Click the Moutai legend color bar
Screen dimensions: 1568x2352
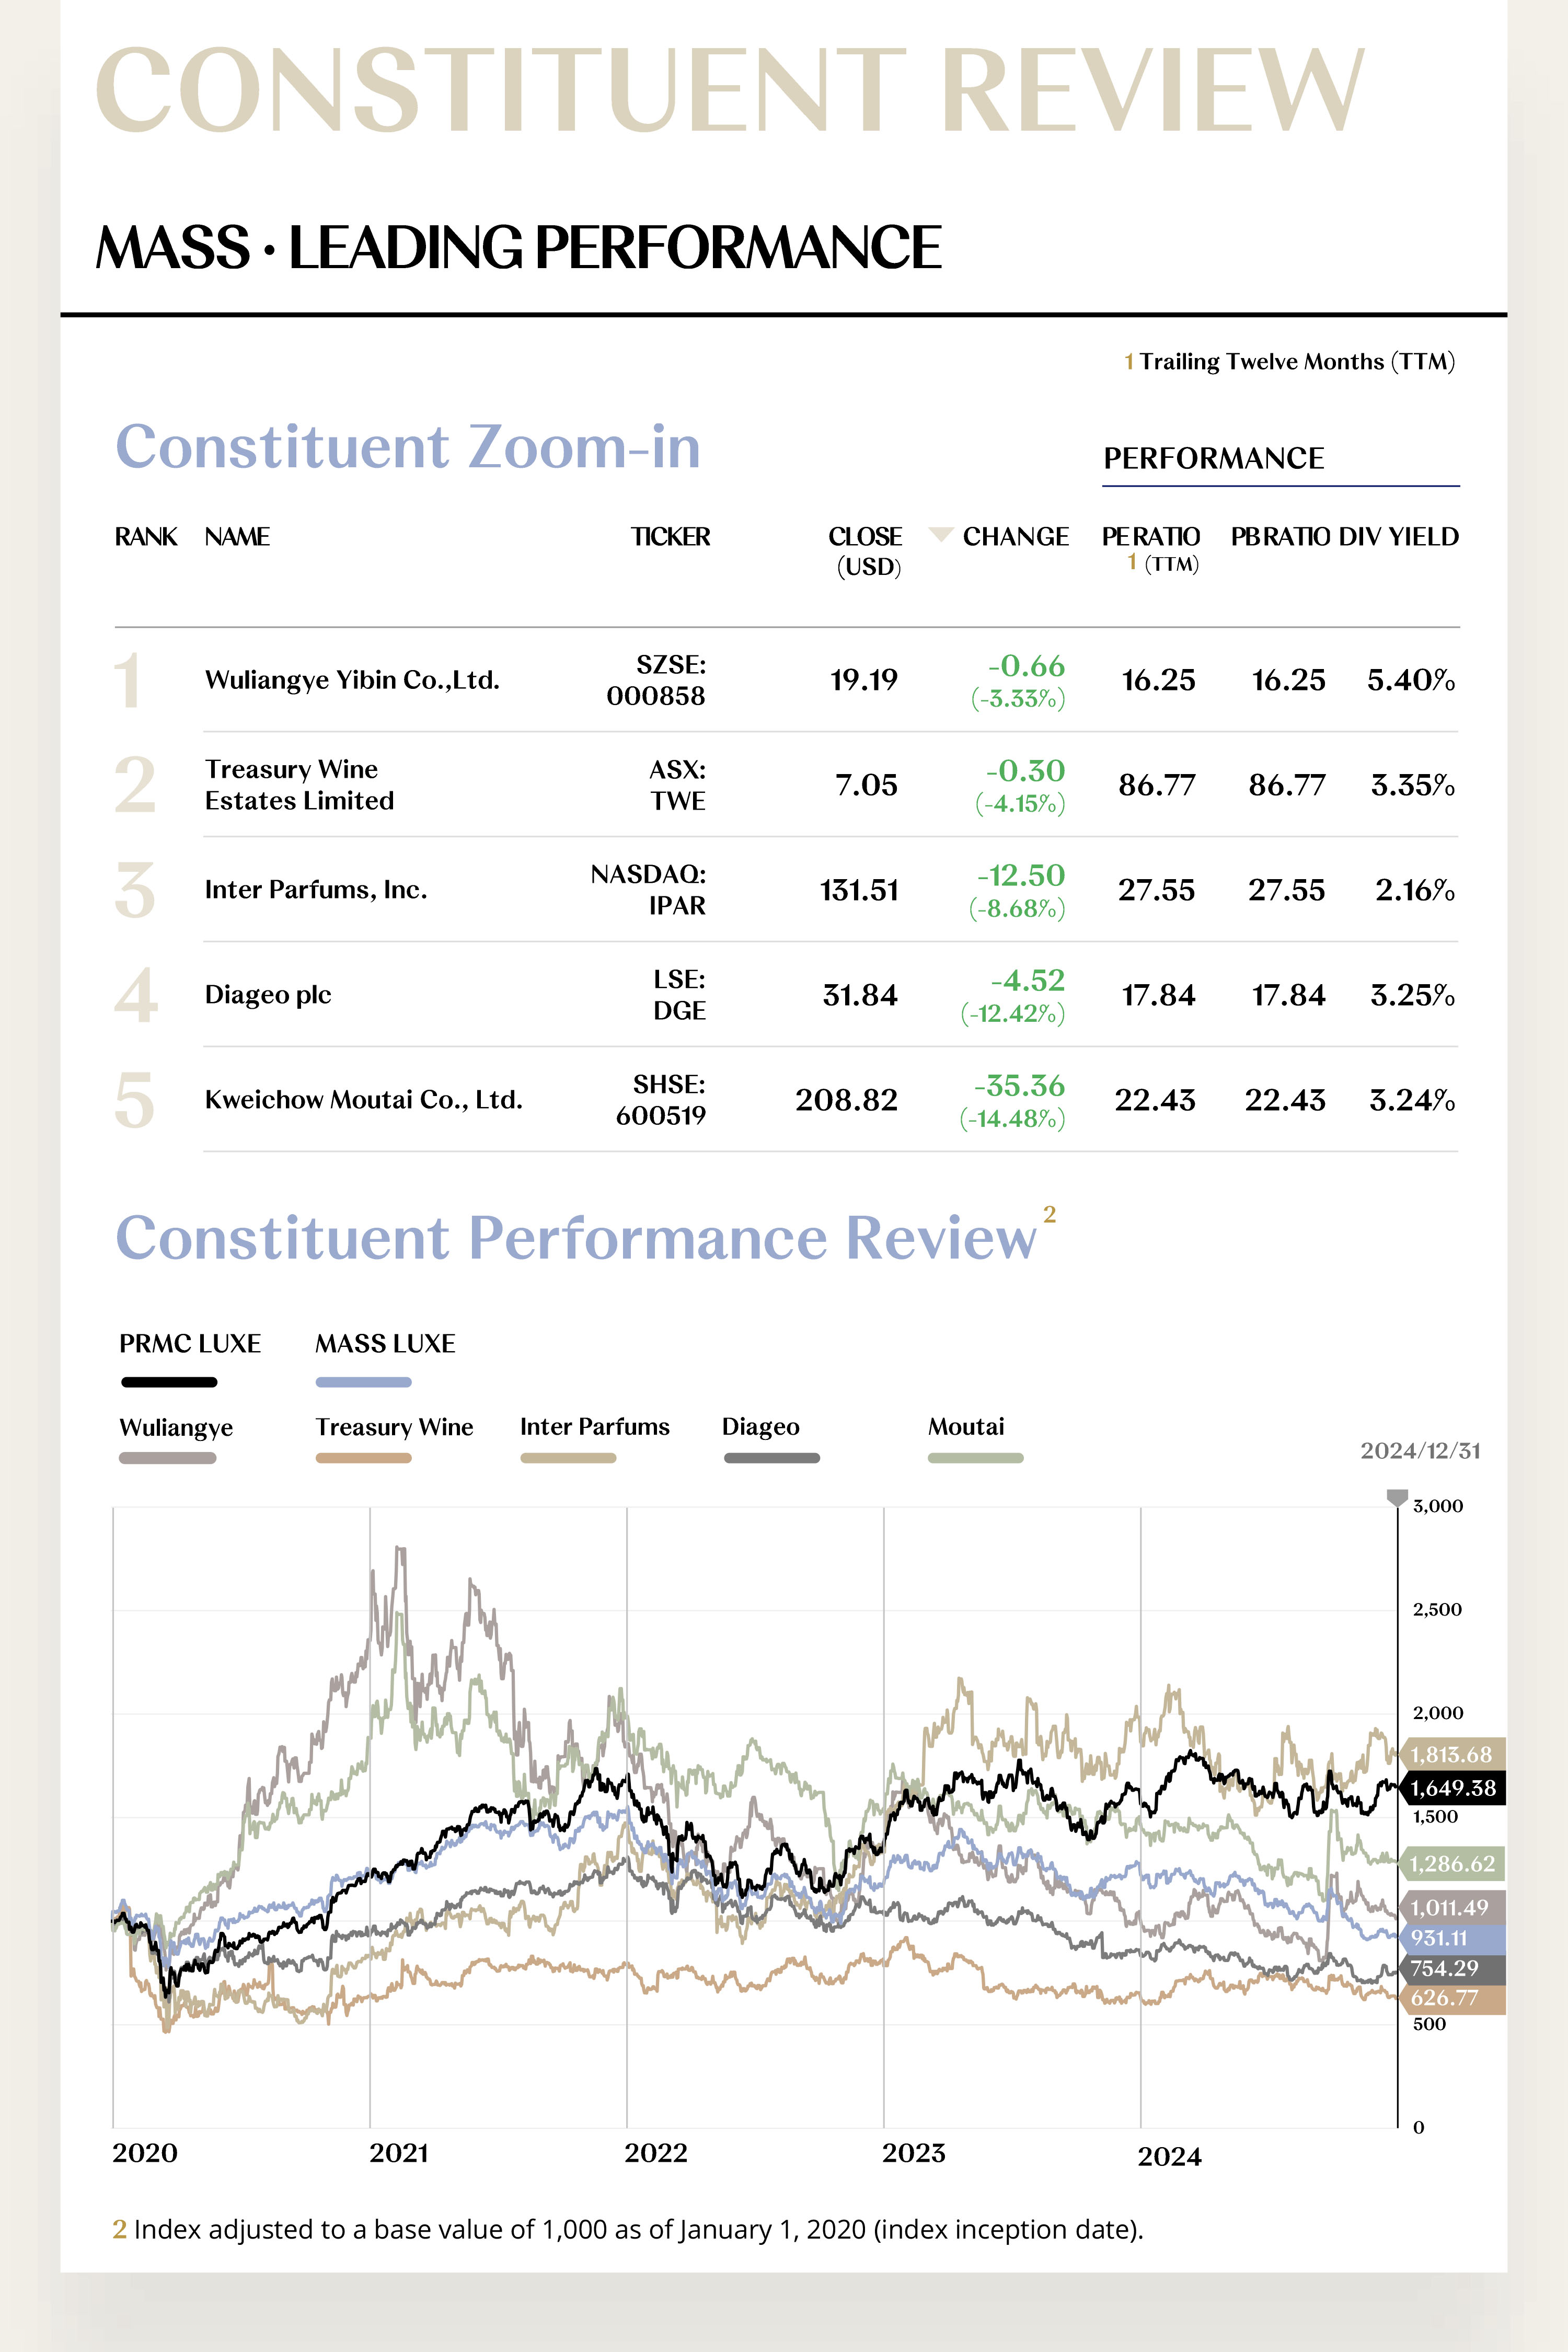point(975,1458)
